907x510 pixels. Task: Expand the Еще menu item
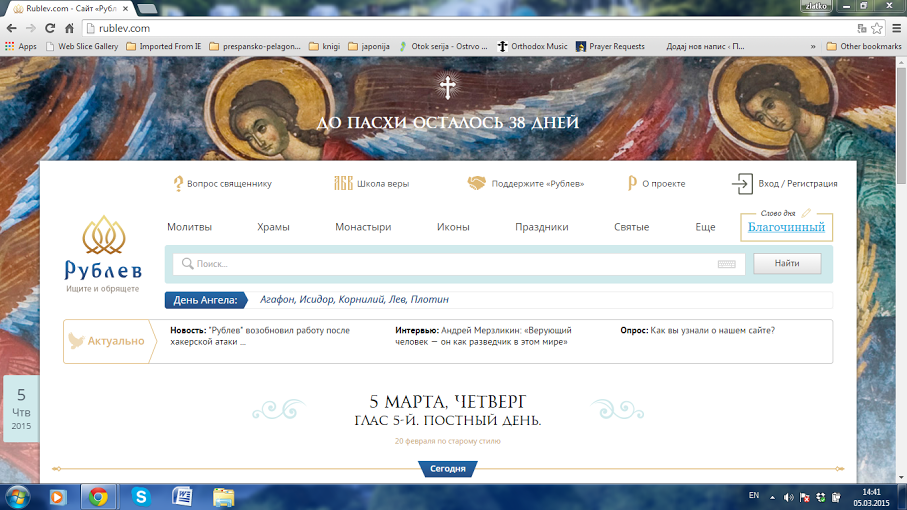pyautogui.click(x=705, y=227)
